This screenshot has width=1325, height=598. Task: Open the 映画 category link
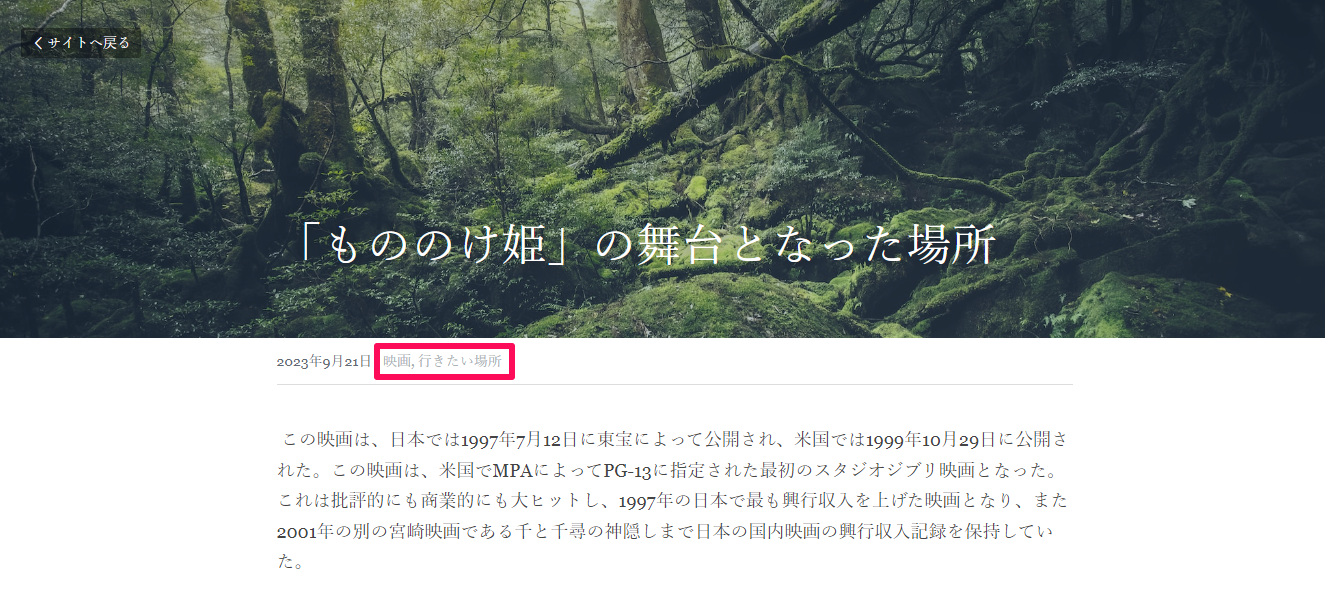396,361
